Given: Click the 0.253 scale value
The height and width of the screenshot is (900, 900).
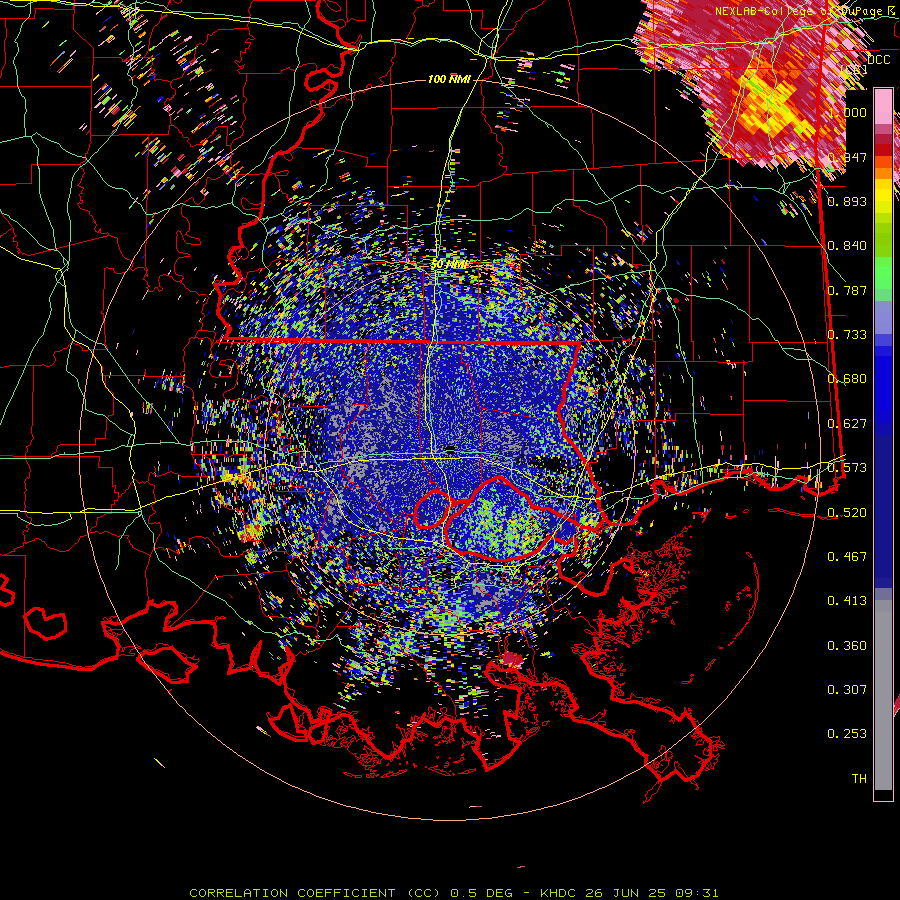Looking at the screenshot, I should coord(847,734).
